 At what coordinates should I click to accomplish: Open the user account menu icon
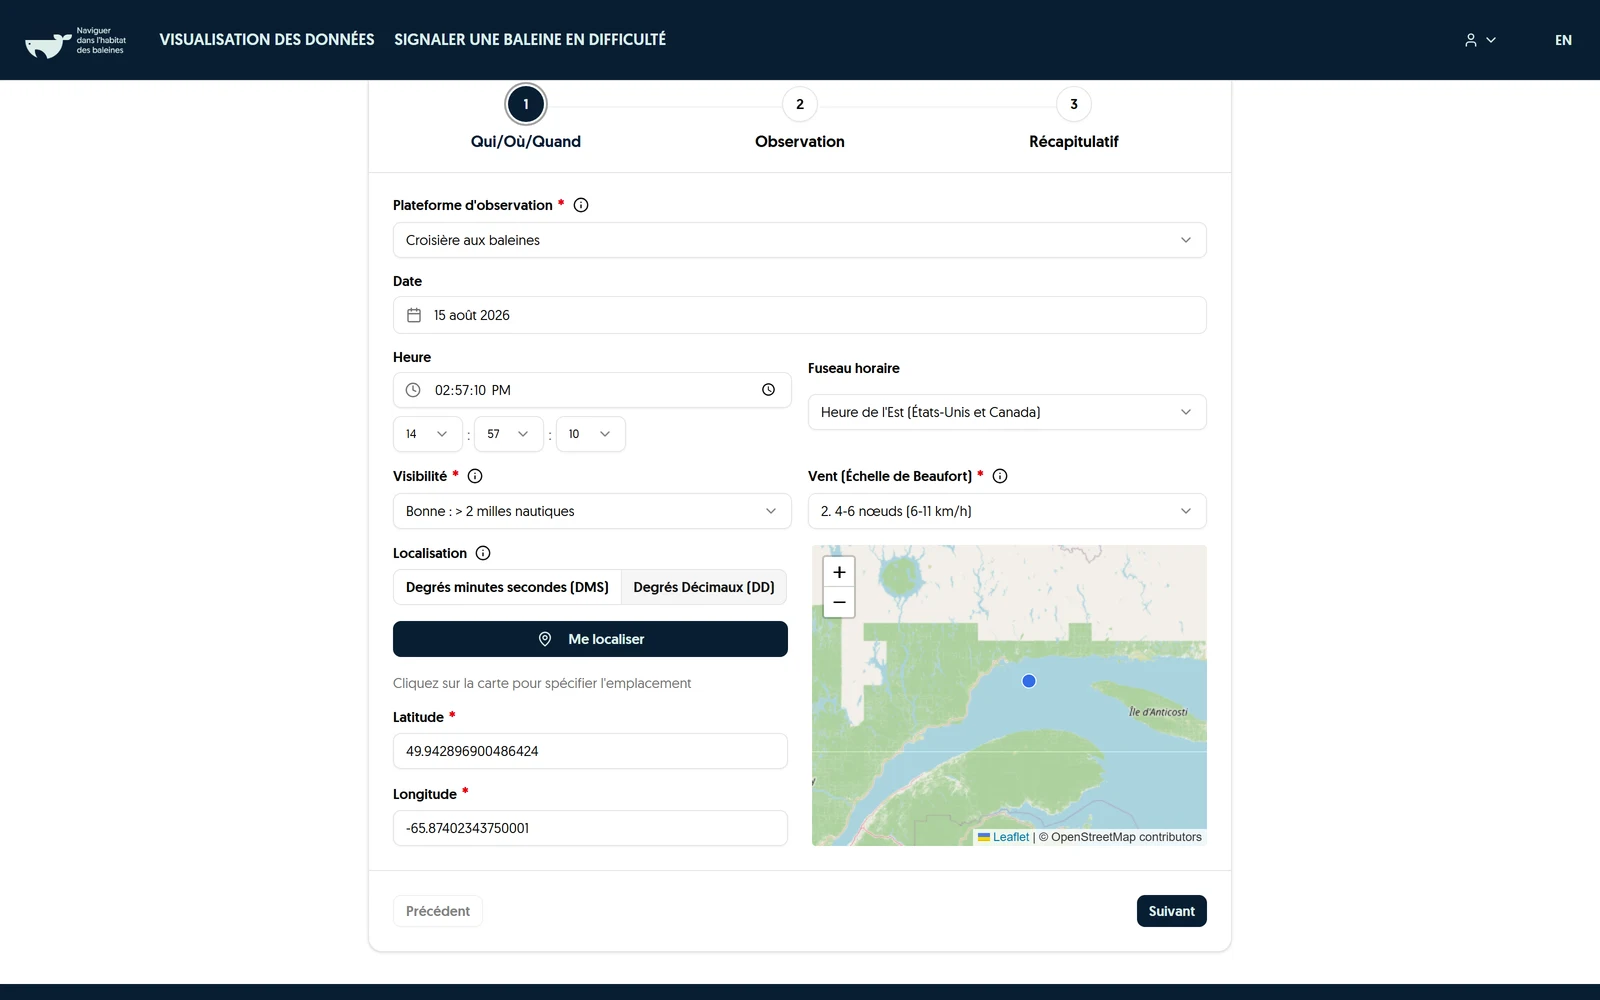(x=1471, y=40)
